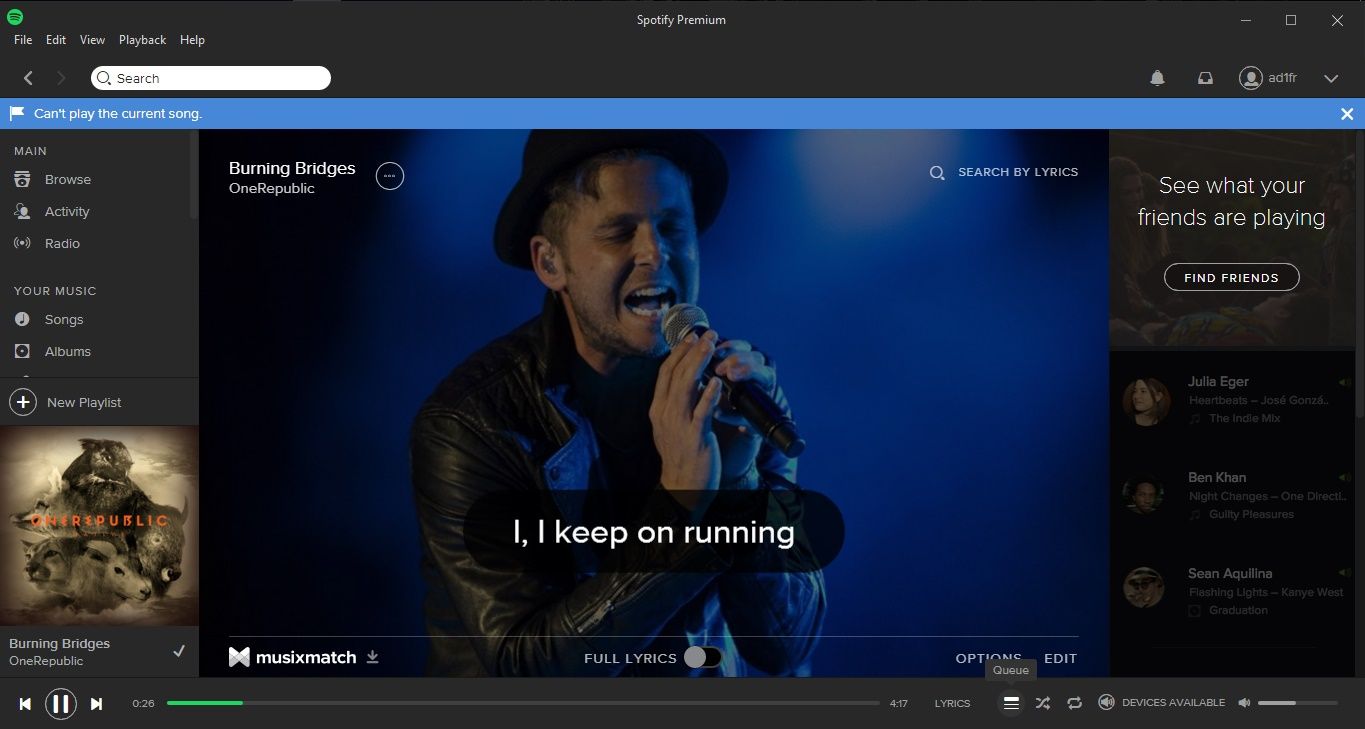This screenshot has width=1365, height=729.
Task: Expand the ad1fr account dropdown arrow
Action: [1330, 78]
